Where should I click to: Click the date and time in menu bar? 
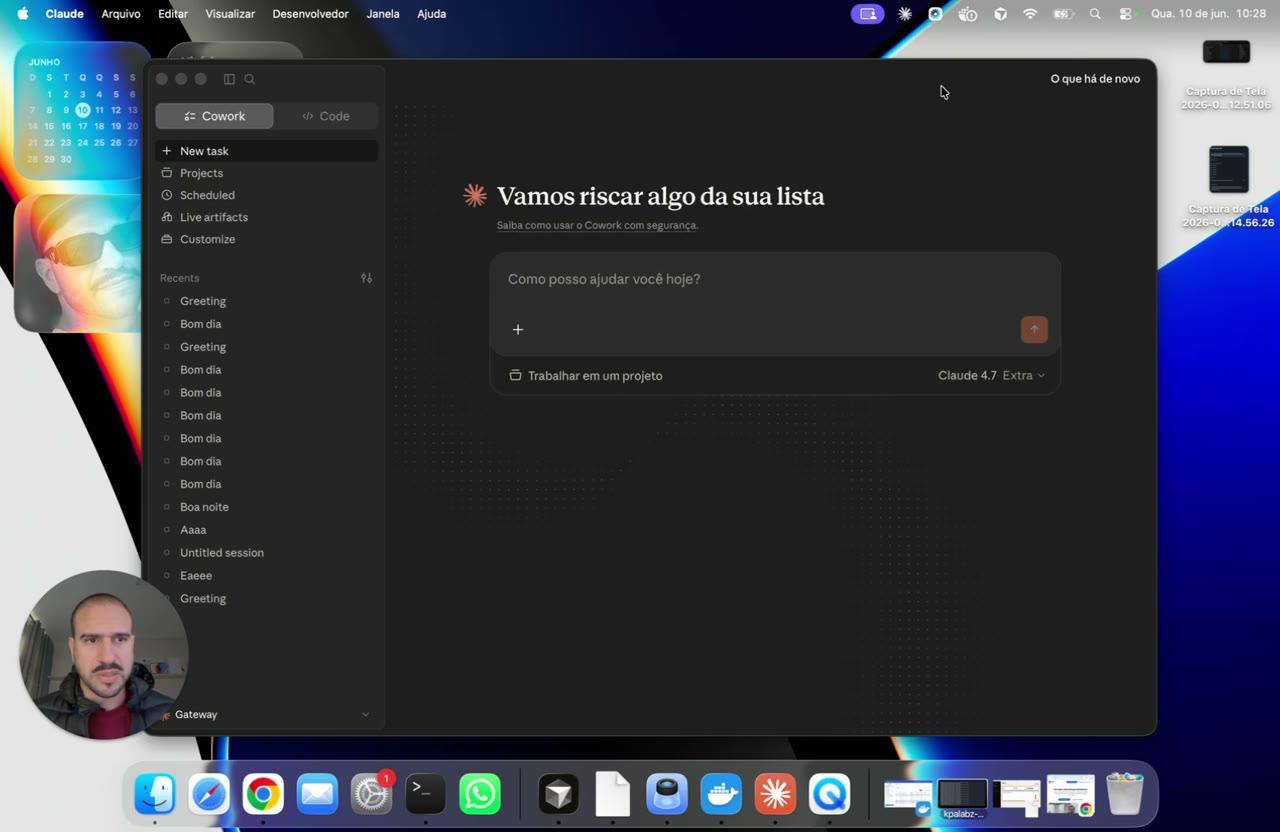tap(1208, 14)
